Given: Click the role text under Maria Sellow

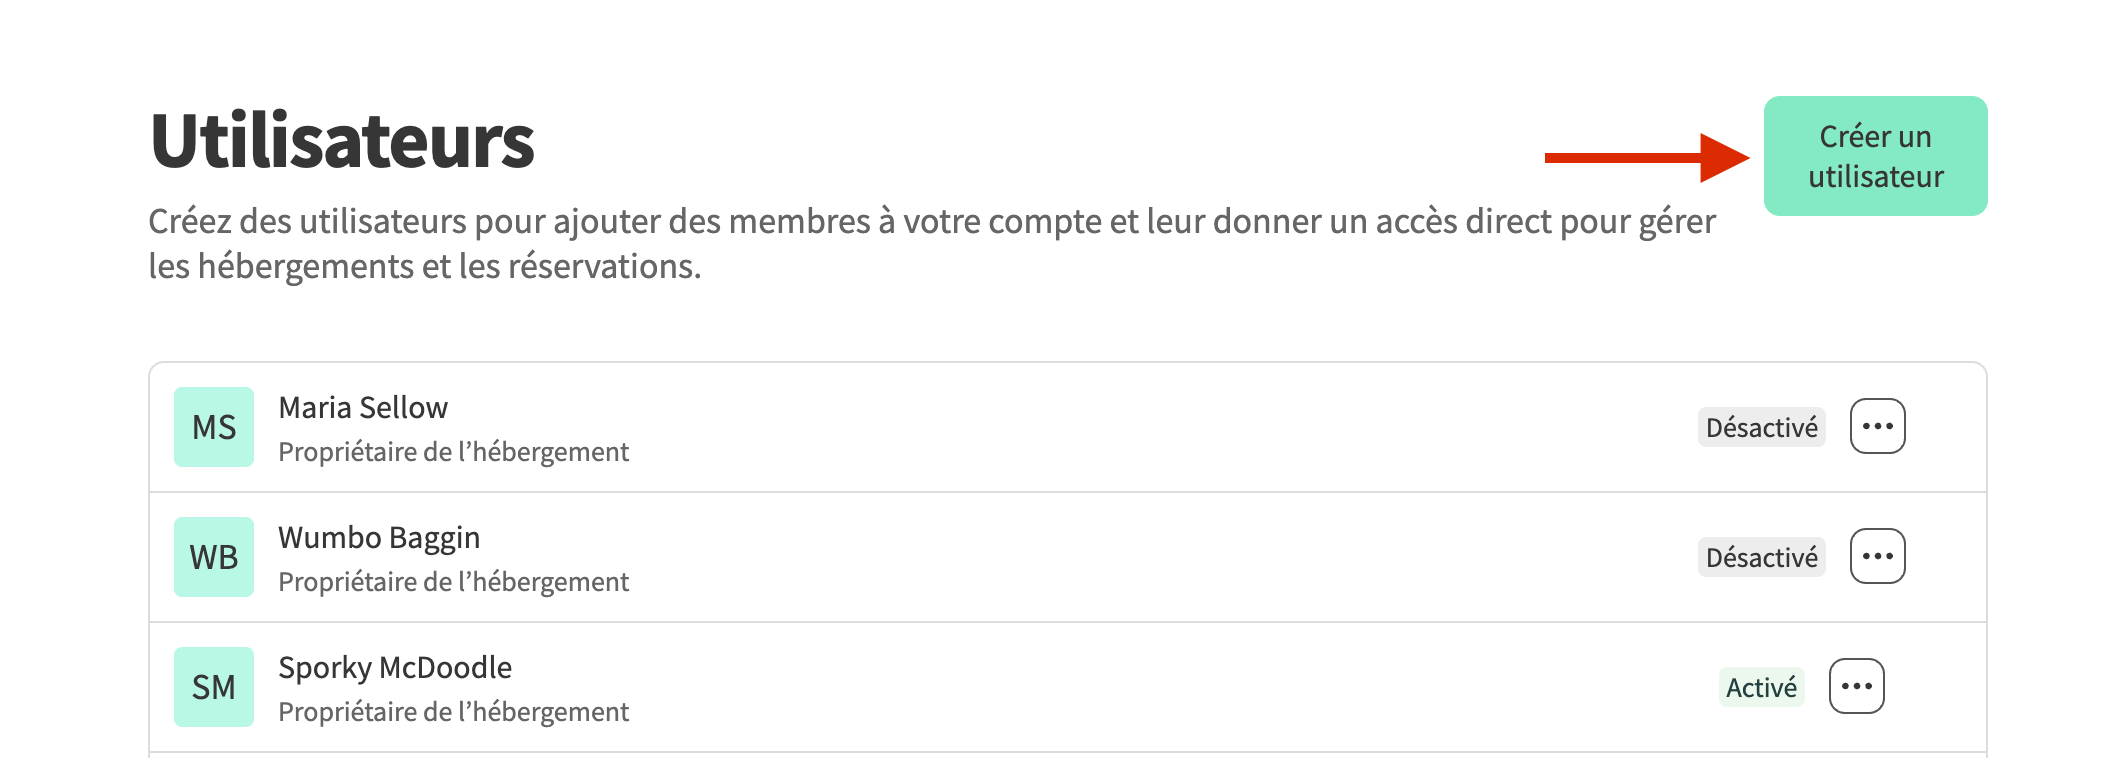Looking at the screenshot, I should point(453,452).
